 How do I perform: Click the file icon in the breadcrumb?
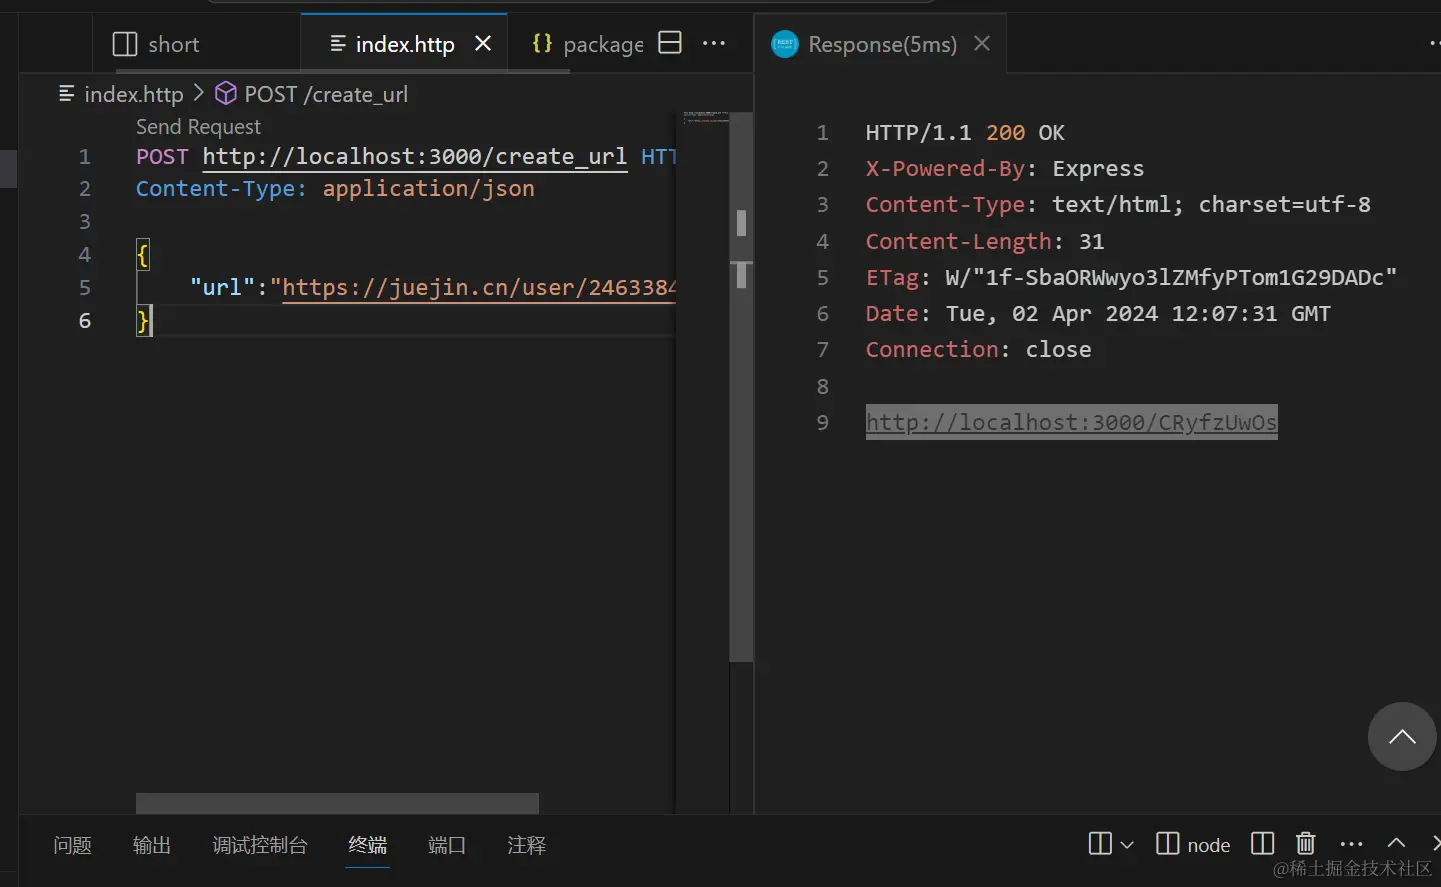click(x=67, y=94)
